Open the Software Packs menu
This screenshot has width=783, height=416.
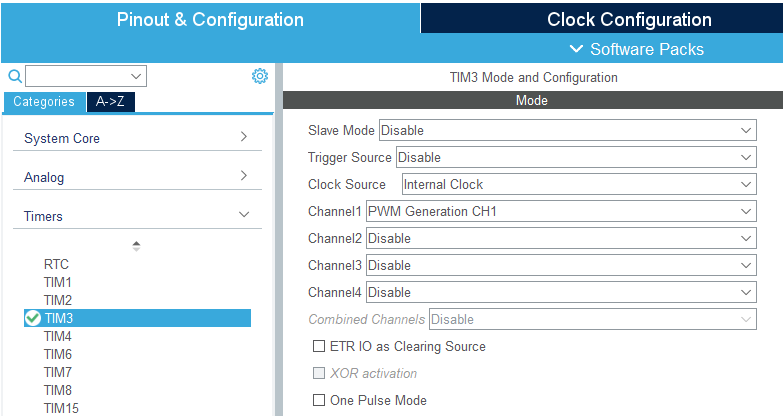point(636,49)
